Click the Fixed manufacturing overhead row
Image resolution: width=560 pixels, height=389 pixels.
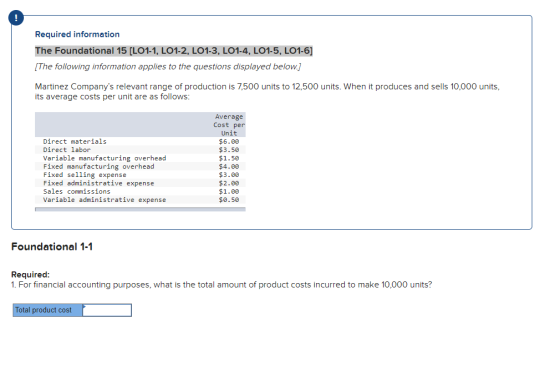click(140, 166)
